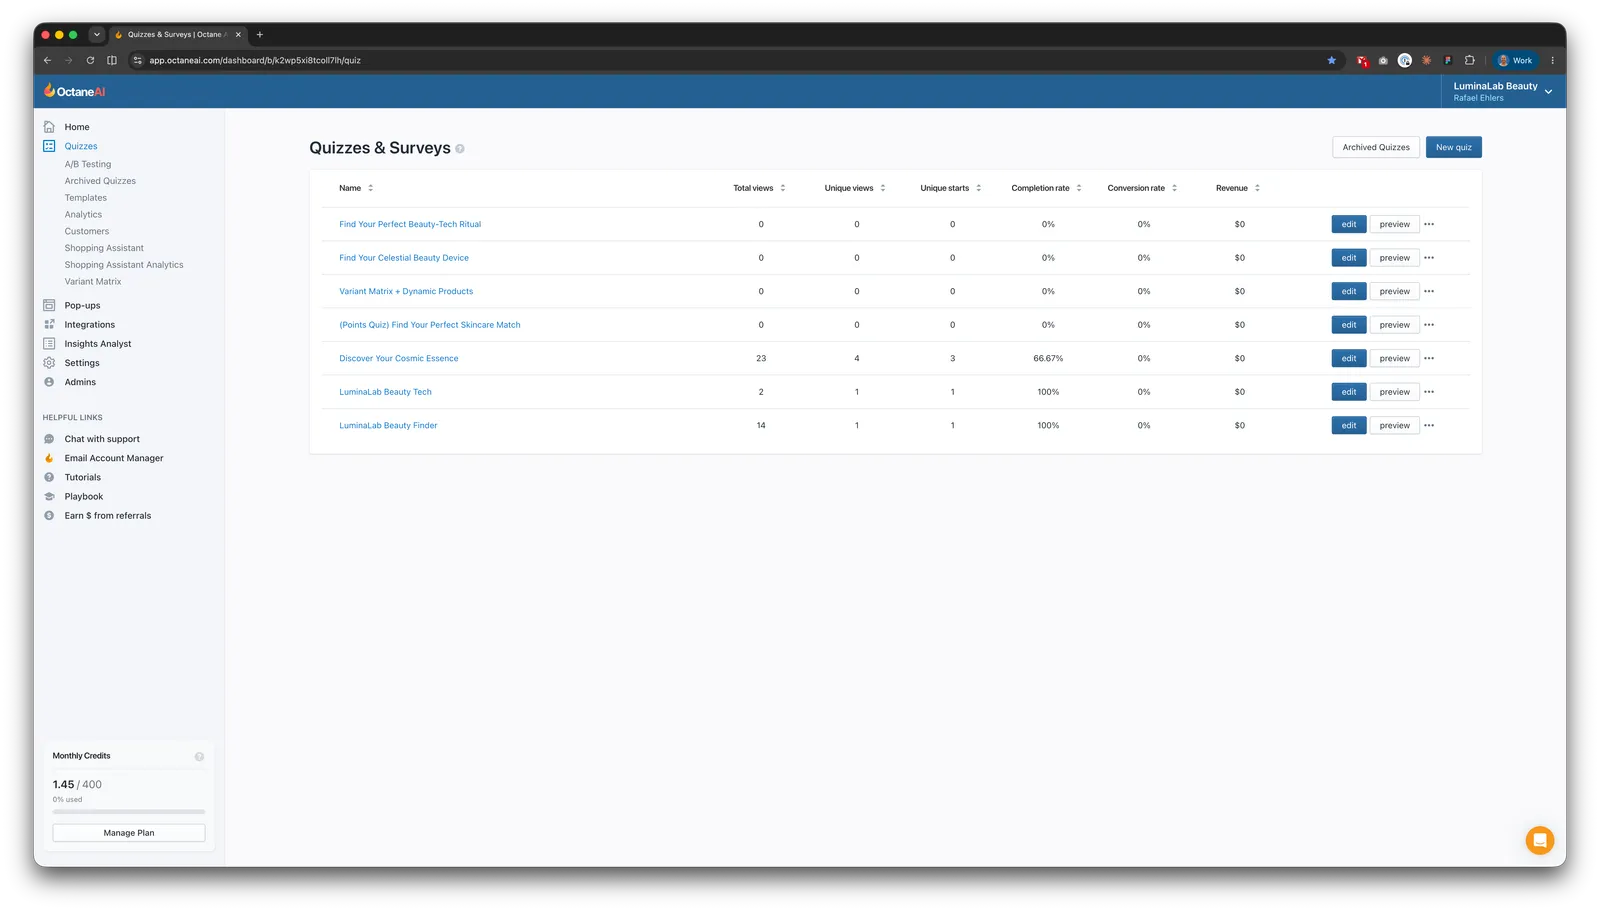Click the Octane AI logo
This screenshot has width=1600, height=911.
point(74,91)
